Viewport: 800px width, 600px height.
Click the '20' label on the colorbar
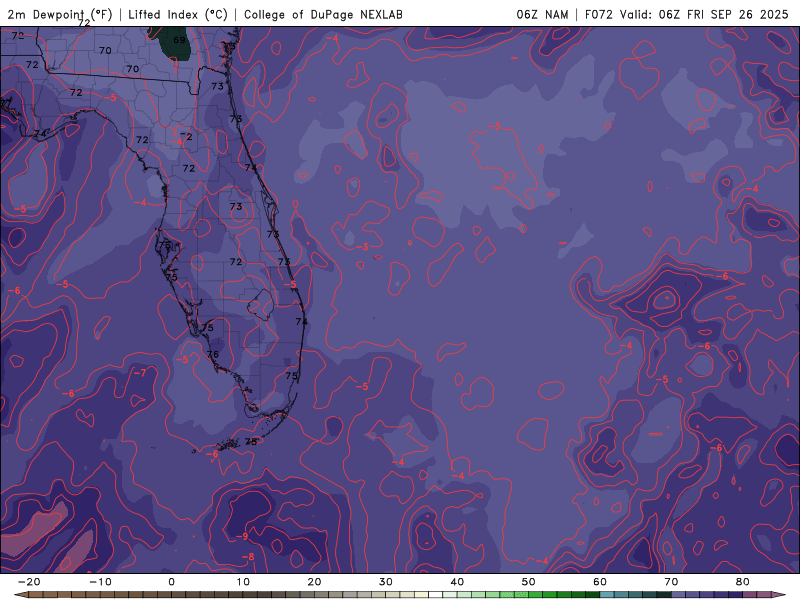coord(314,582)
